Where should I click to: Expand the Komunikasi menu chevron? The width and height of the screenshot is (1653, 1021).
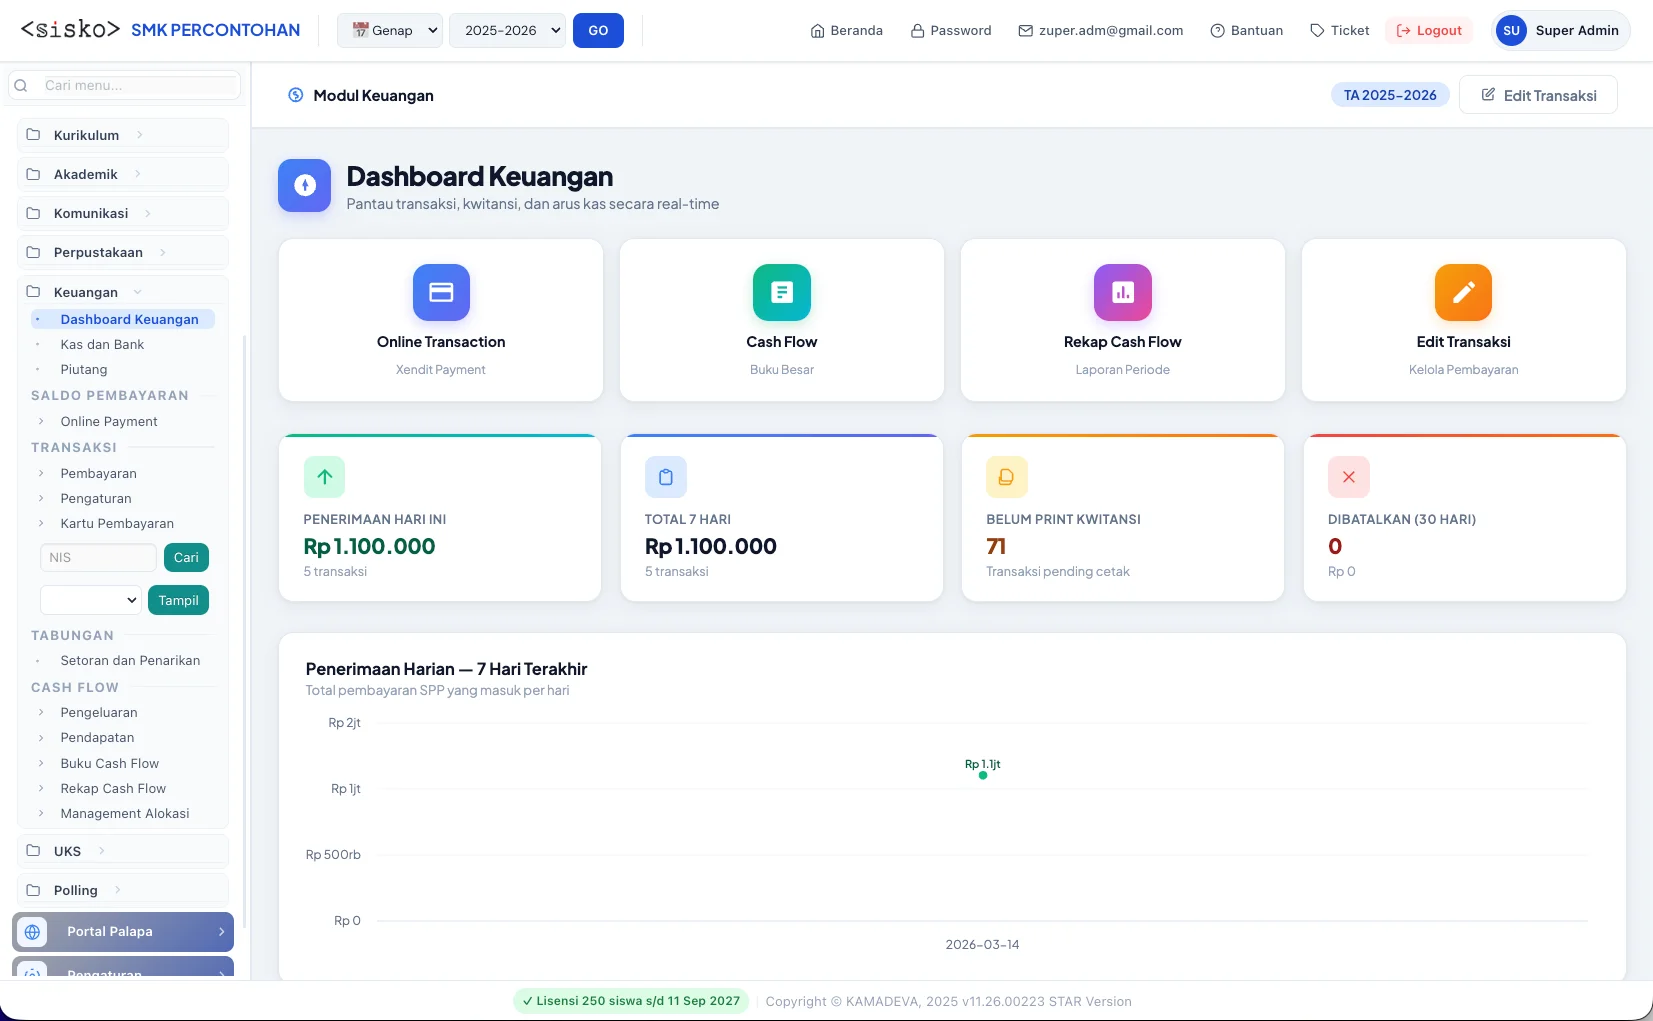tap(148, 213)
